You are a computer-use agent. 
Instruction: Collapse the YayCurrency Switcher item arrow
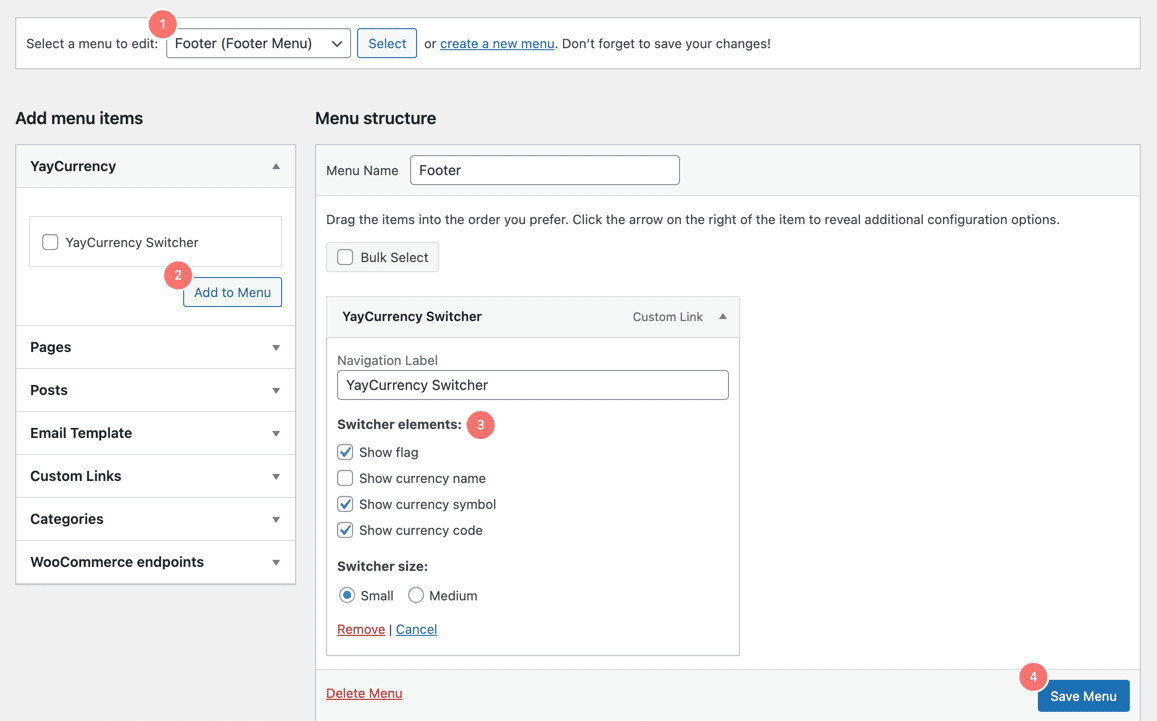722,317
